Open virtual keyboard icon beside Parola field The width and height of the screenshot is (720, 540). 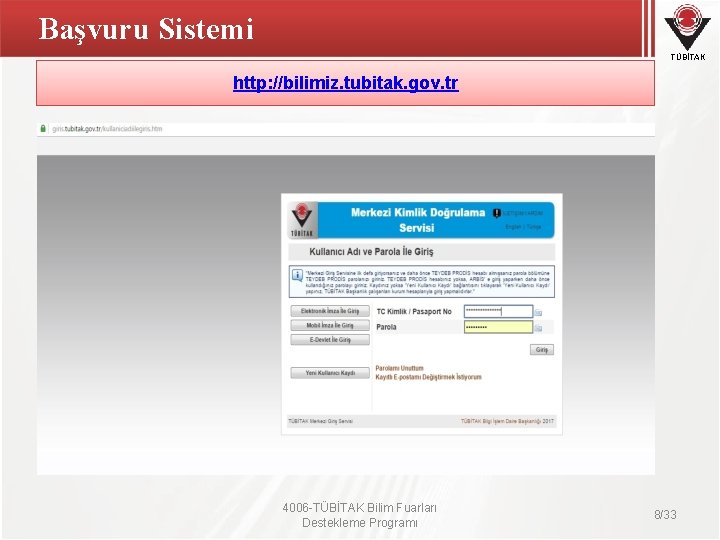[x=538, y=328]
